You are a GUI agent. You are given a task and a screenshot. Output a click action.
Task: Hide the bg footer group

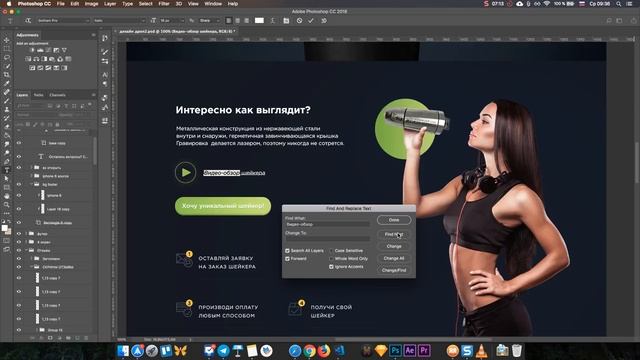(x=19, y=184)
